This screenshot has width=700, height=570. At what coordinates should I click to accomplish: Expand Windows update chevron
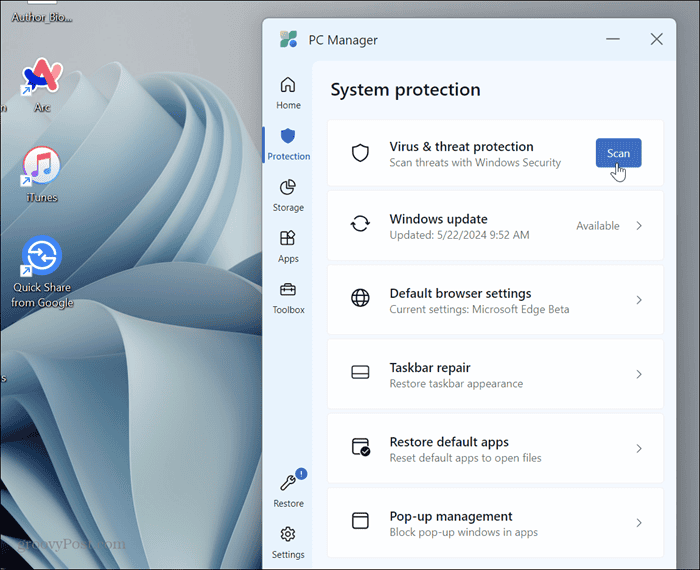[x=639, y=226]
